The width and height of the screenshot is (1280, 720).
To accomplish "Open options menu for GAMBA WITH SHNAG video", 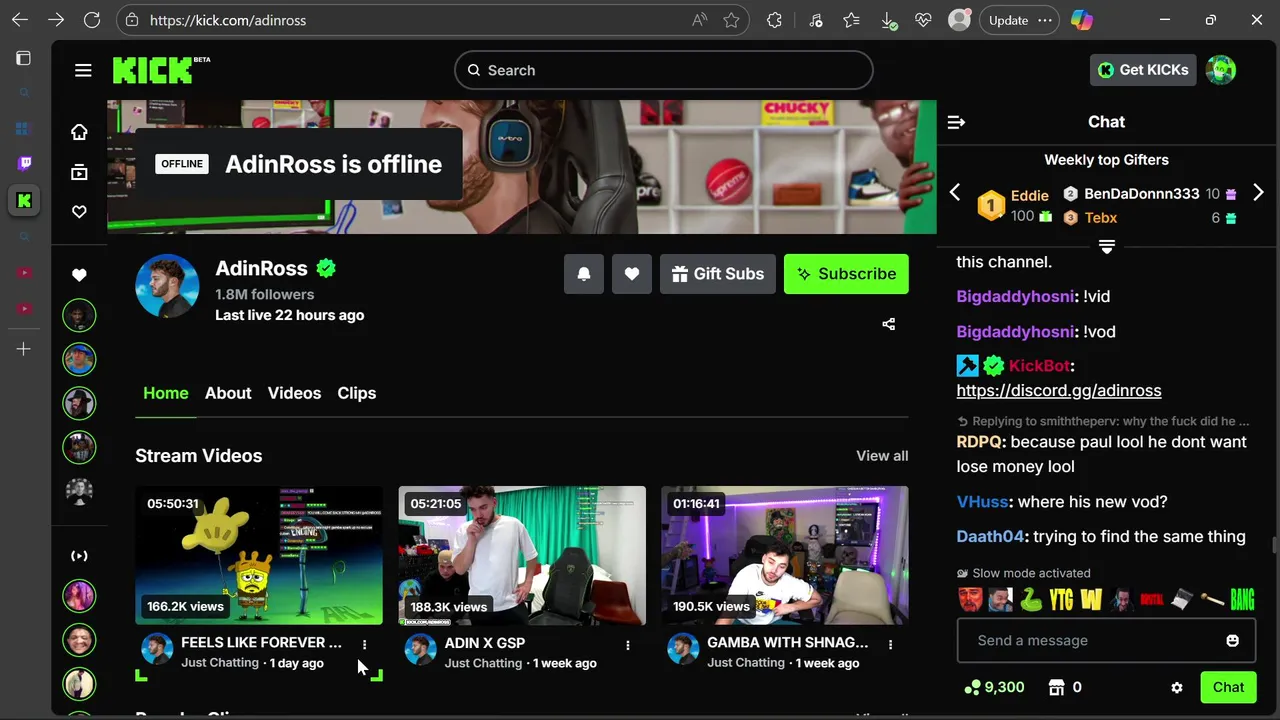I will tap(891, 645).
